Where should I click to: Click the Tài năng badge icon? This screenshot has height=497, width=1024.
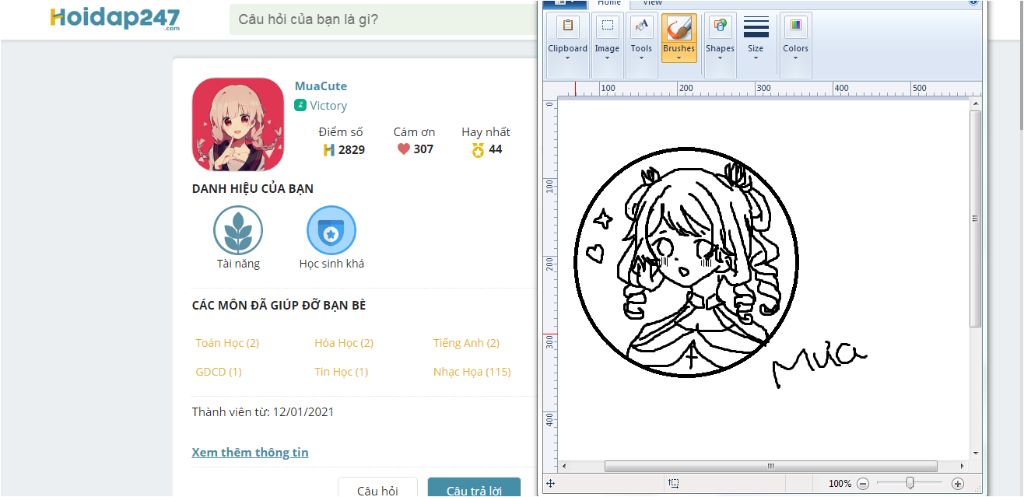tap(238, 230)
